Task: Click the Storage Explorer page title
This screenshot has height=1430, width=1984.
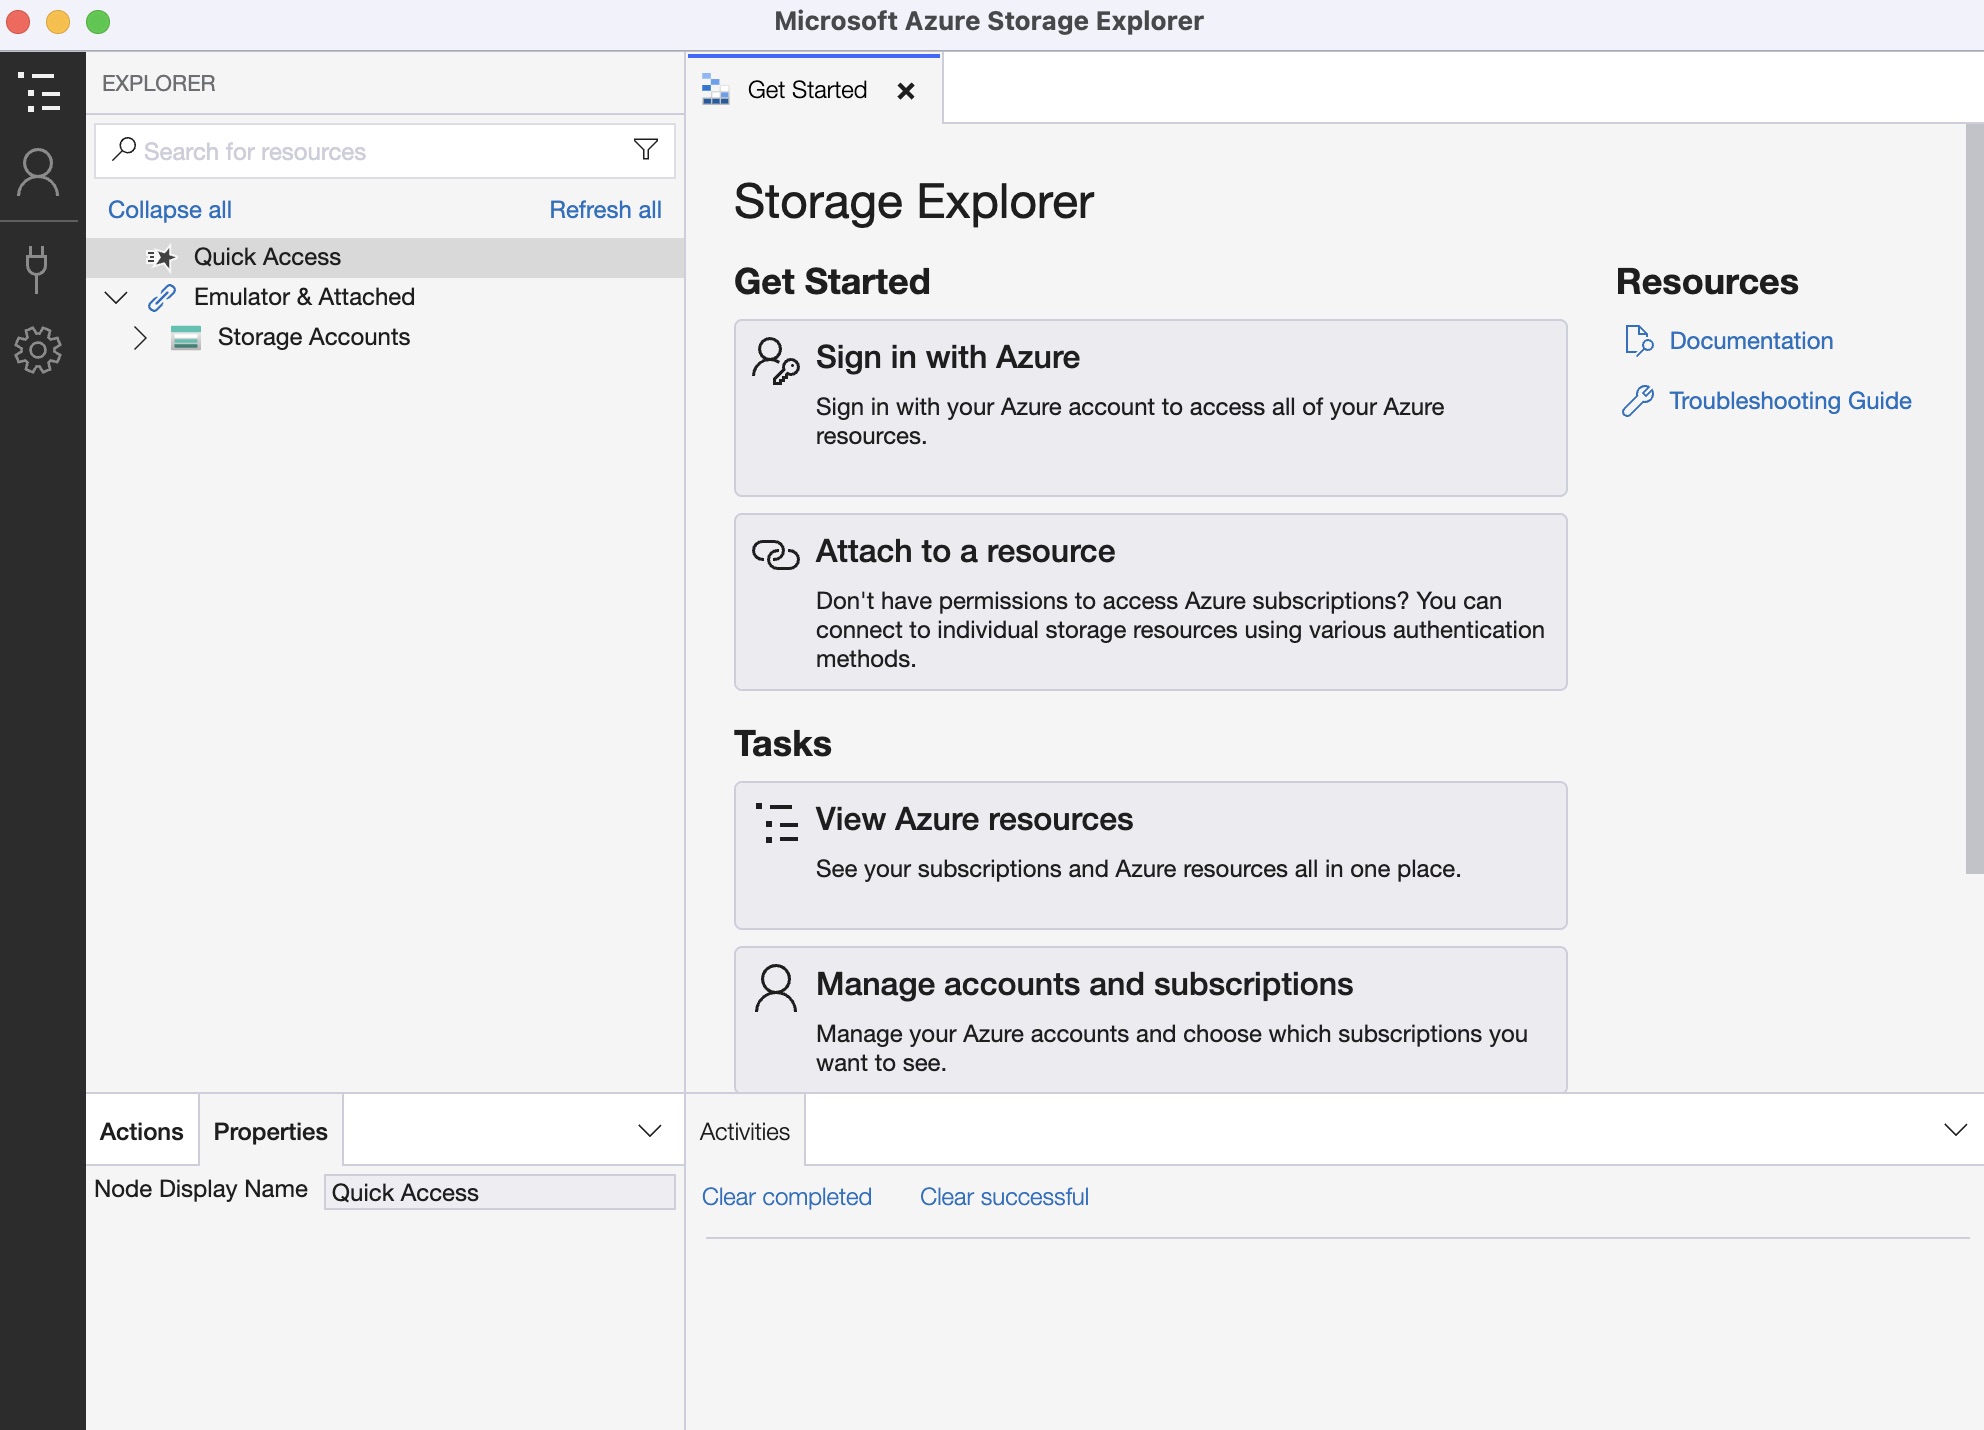Action: [x=914, y=202]
